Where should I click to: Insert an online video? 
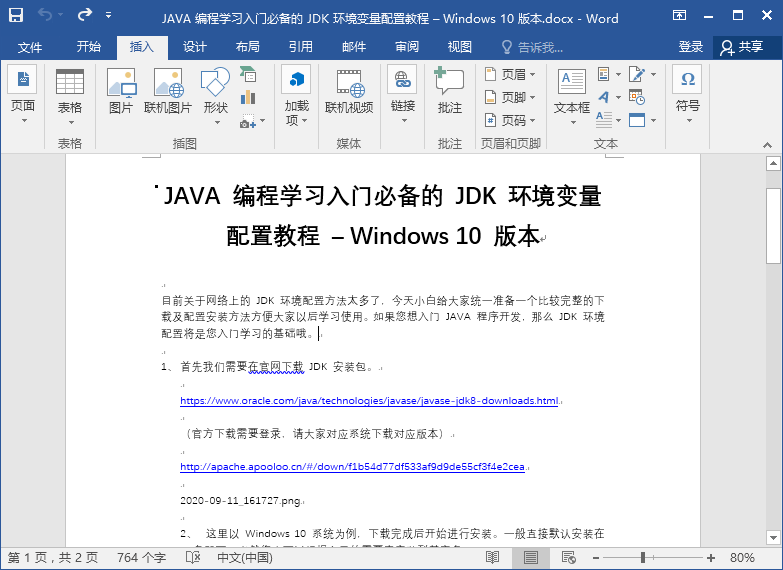click(x=349, y=92)
